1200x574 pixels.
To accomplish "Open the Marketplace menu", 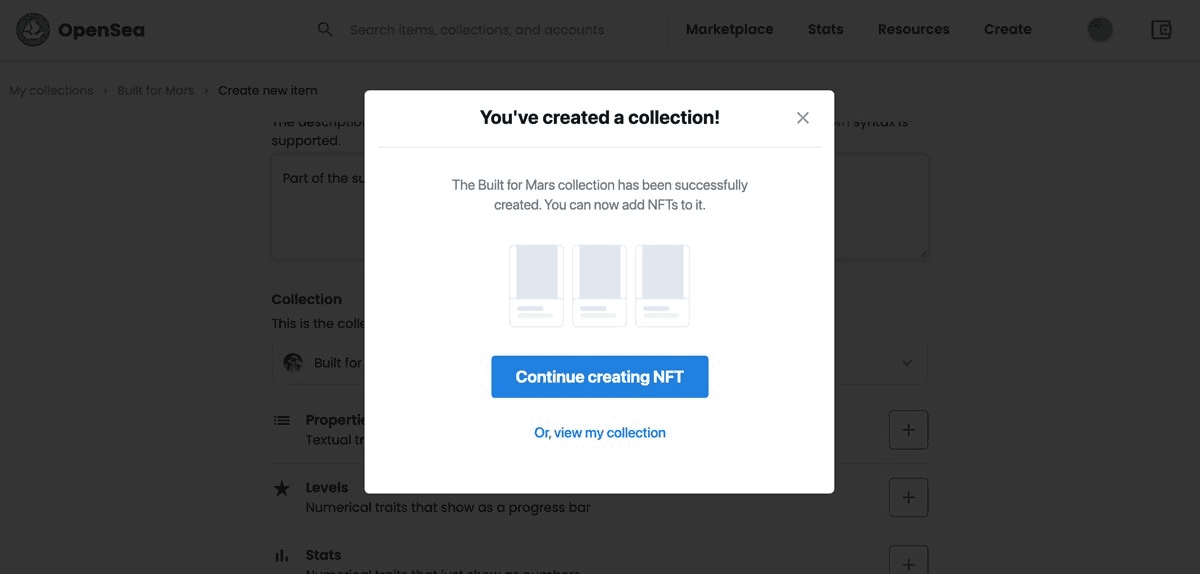I will coord(729,29).
